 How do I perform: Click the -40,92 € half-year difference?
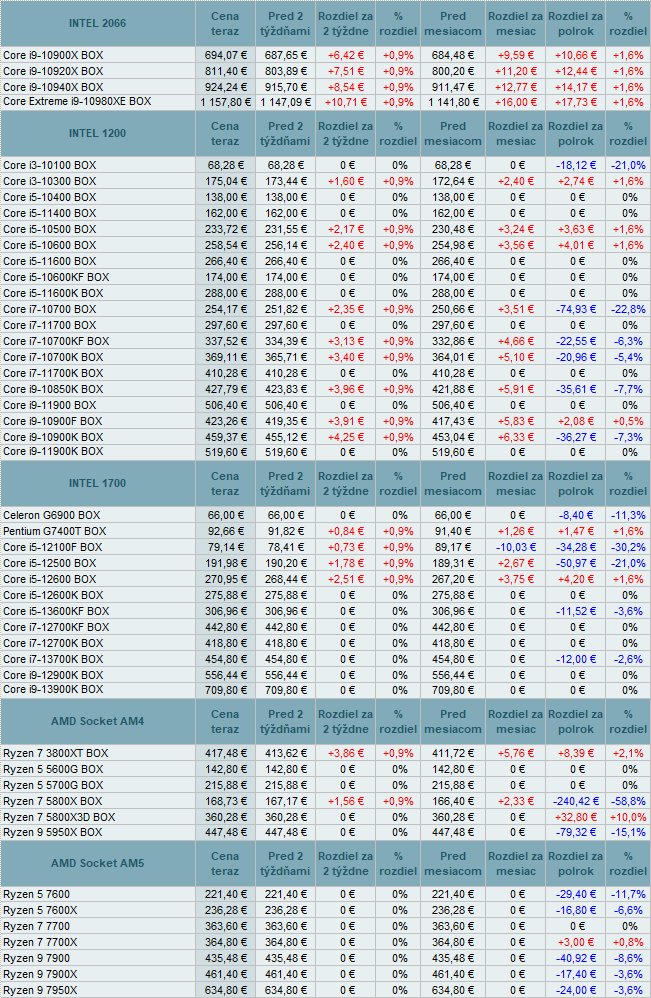(x=575, y=959)
